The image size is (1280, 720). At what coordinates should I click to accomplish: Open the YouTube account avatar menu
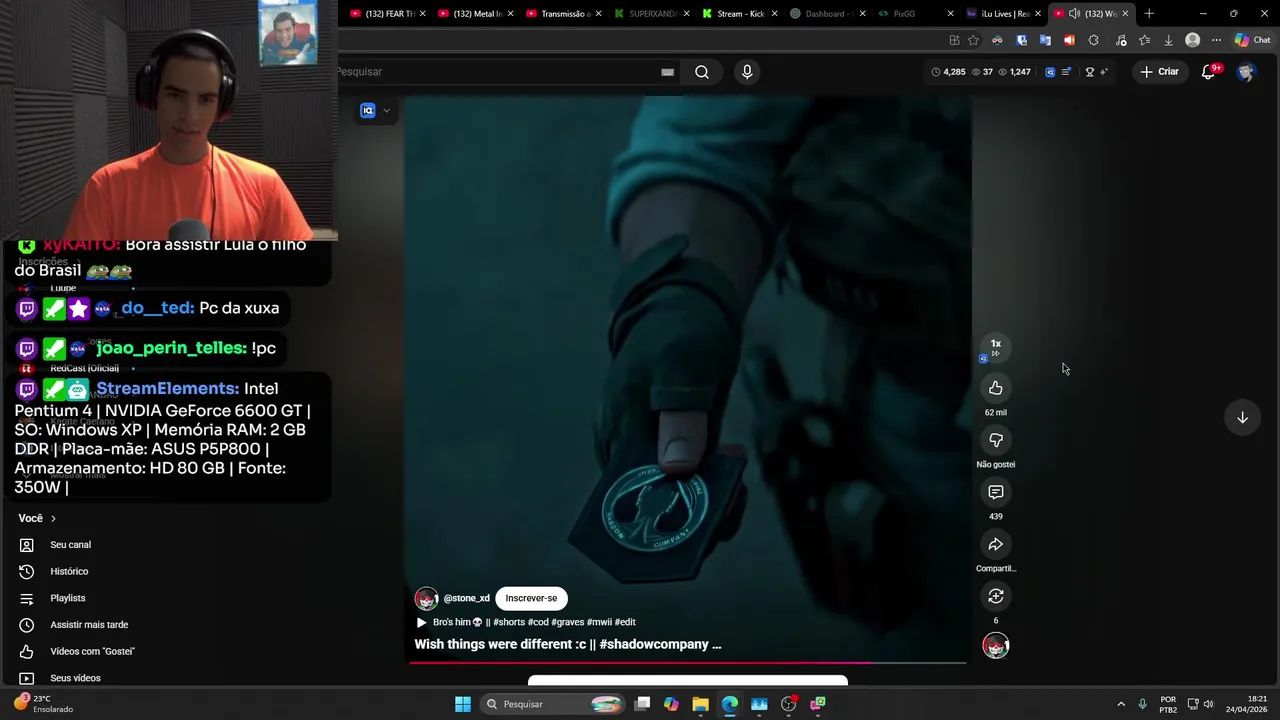tap(1245, 72)
